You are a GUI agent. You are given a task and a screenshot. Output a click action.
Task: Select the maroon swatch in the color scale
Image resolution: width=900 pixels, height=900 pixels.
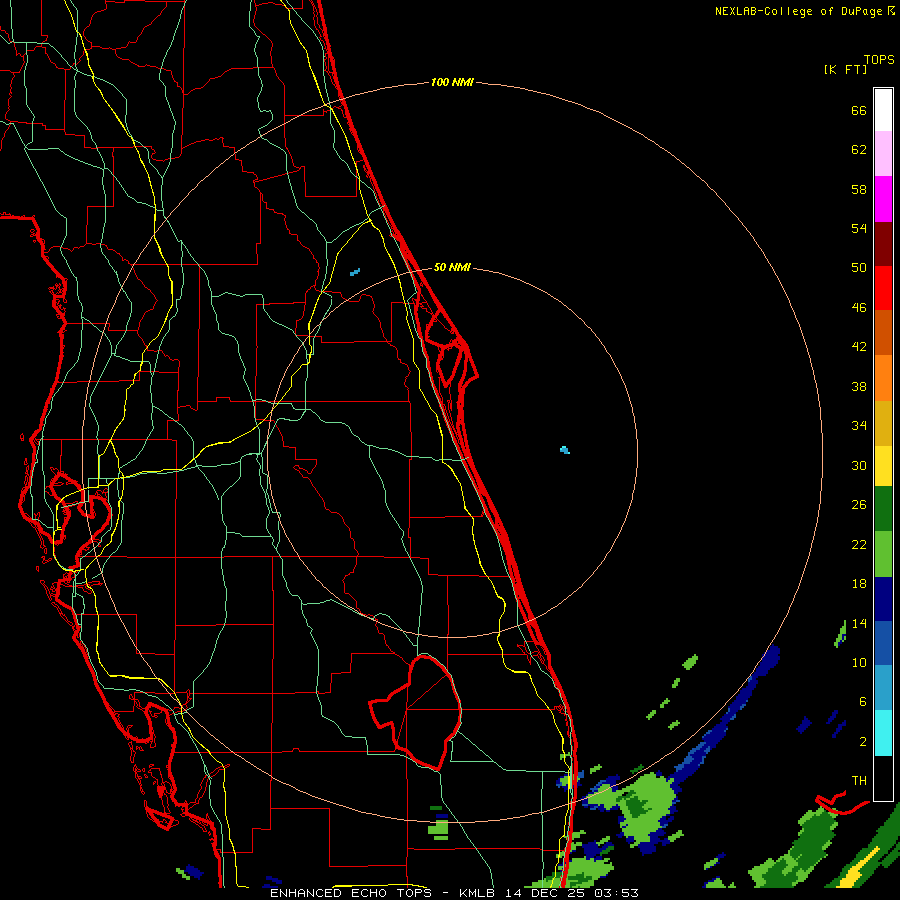coord(883,243)
